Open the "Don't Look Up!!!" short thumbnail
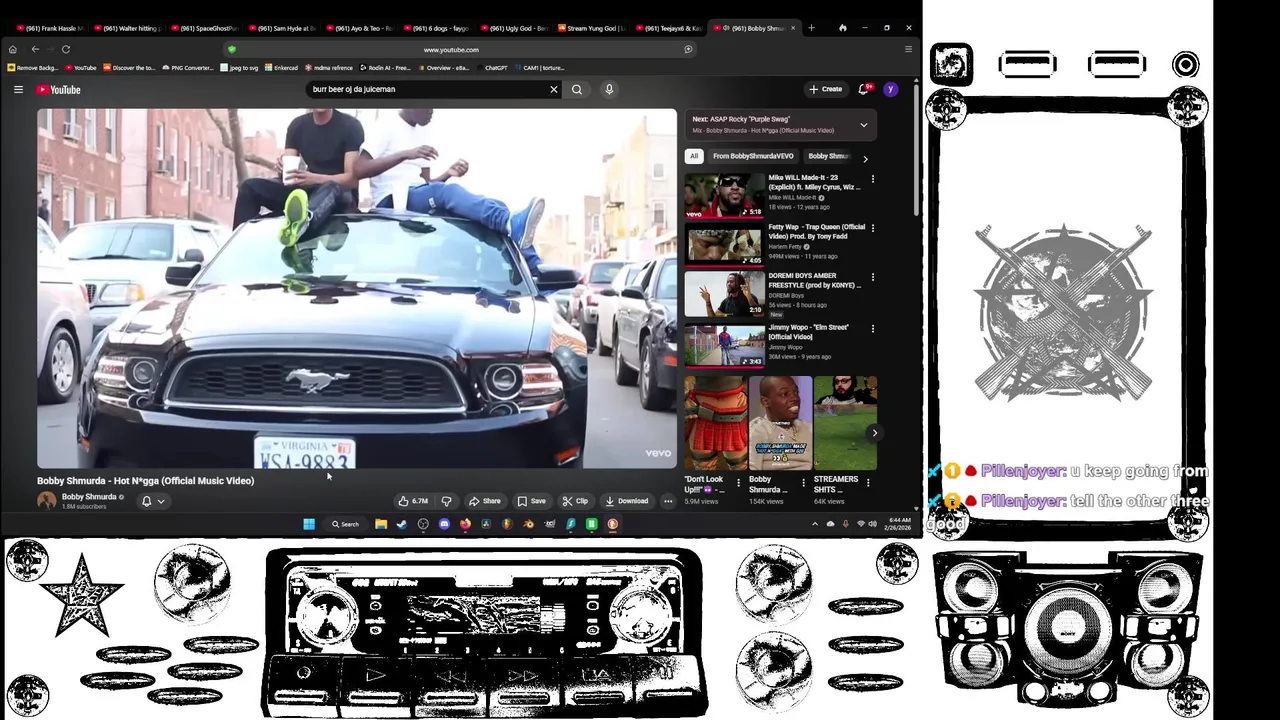Viewport: 1280px width, 720px height. [715, 423]
